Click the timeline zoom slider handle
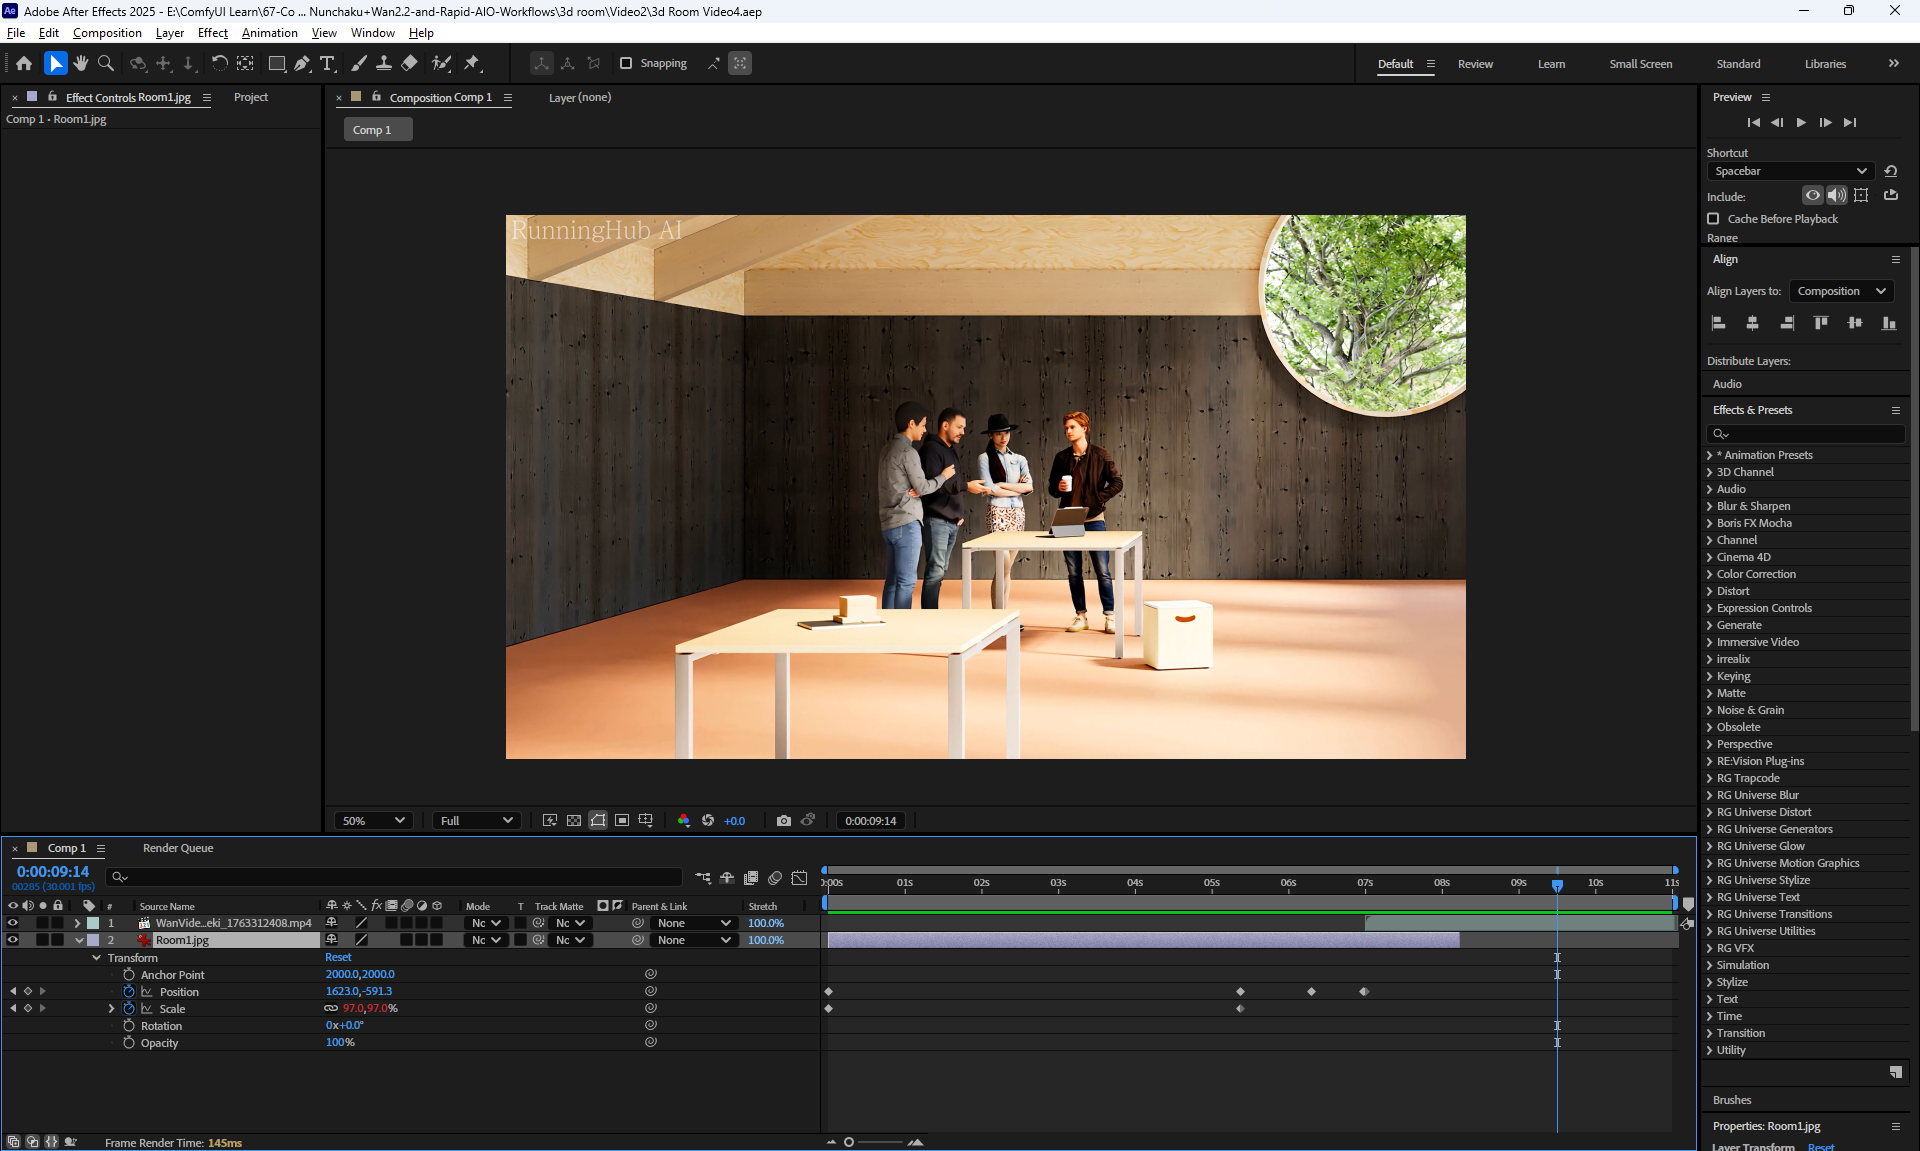This screenshot has width=1920, height=1151. (849, 1142)
